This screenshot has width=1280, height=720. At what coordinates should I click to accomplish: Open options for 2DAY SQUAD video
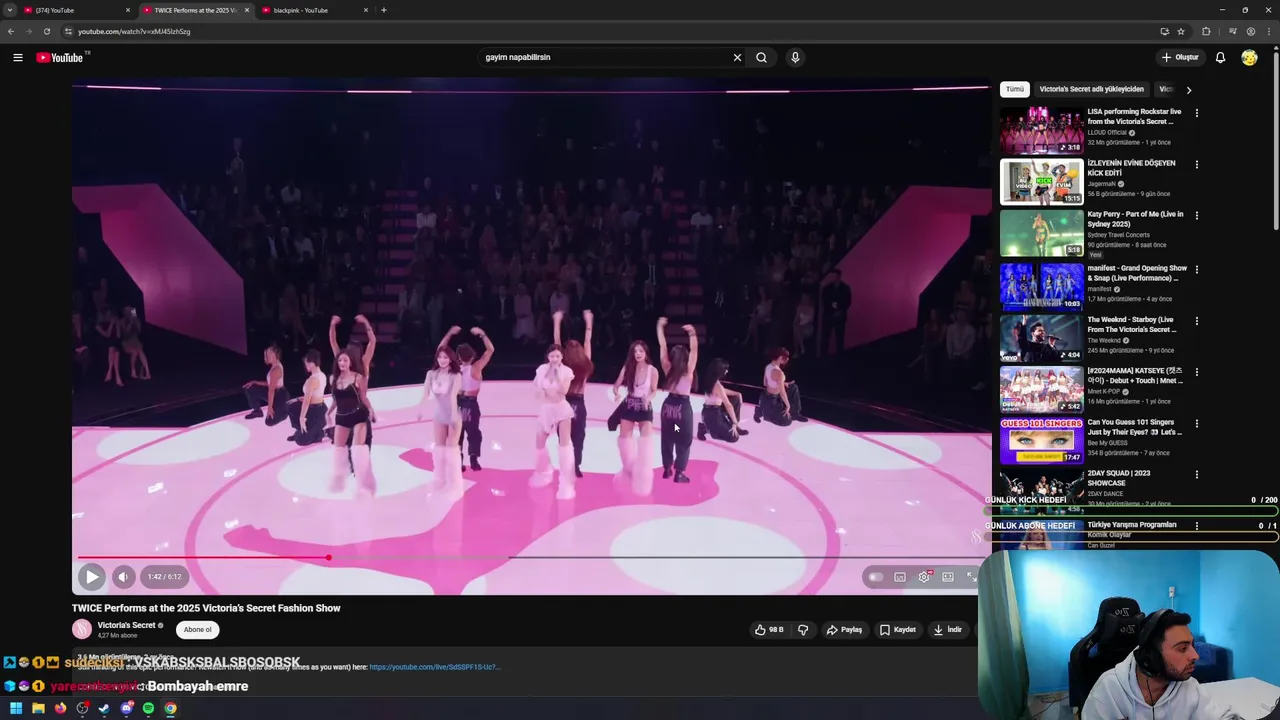pos(1196,475)
